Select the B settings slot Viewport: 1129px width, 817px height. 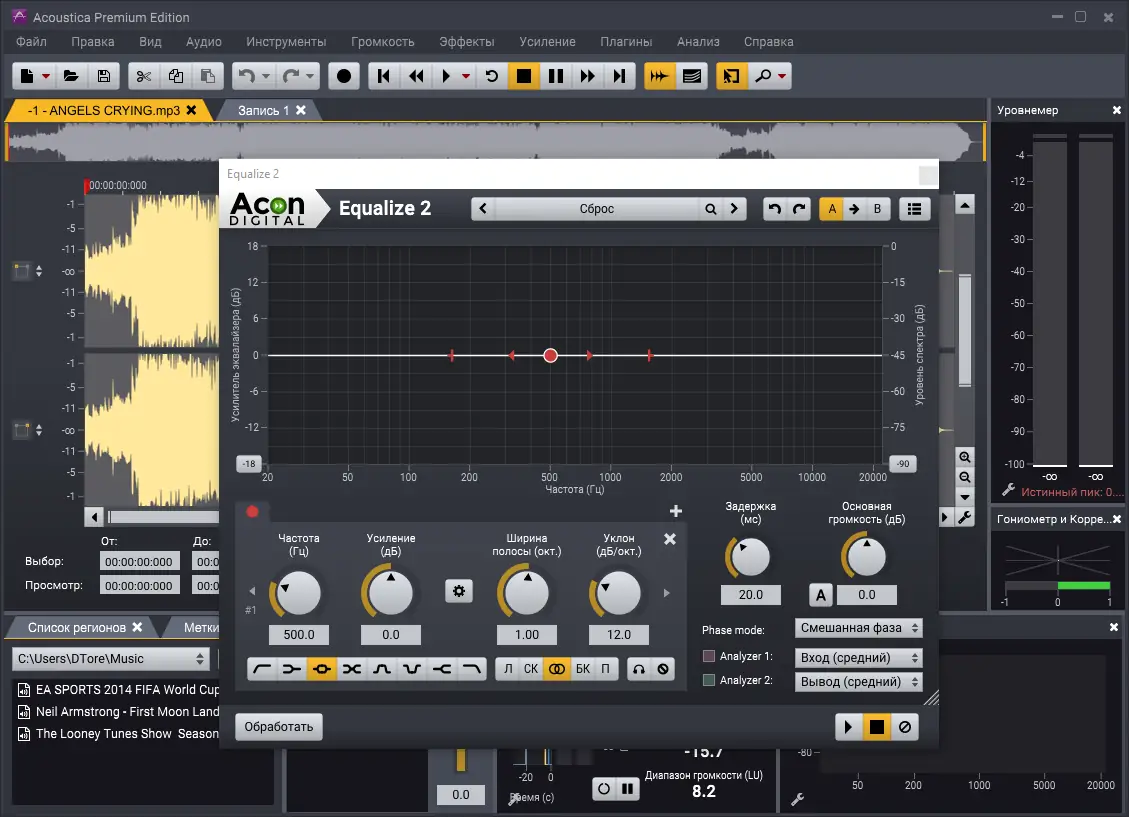[x=877, y=209]
